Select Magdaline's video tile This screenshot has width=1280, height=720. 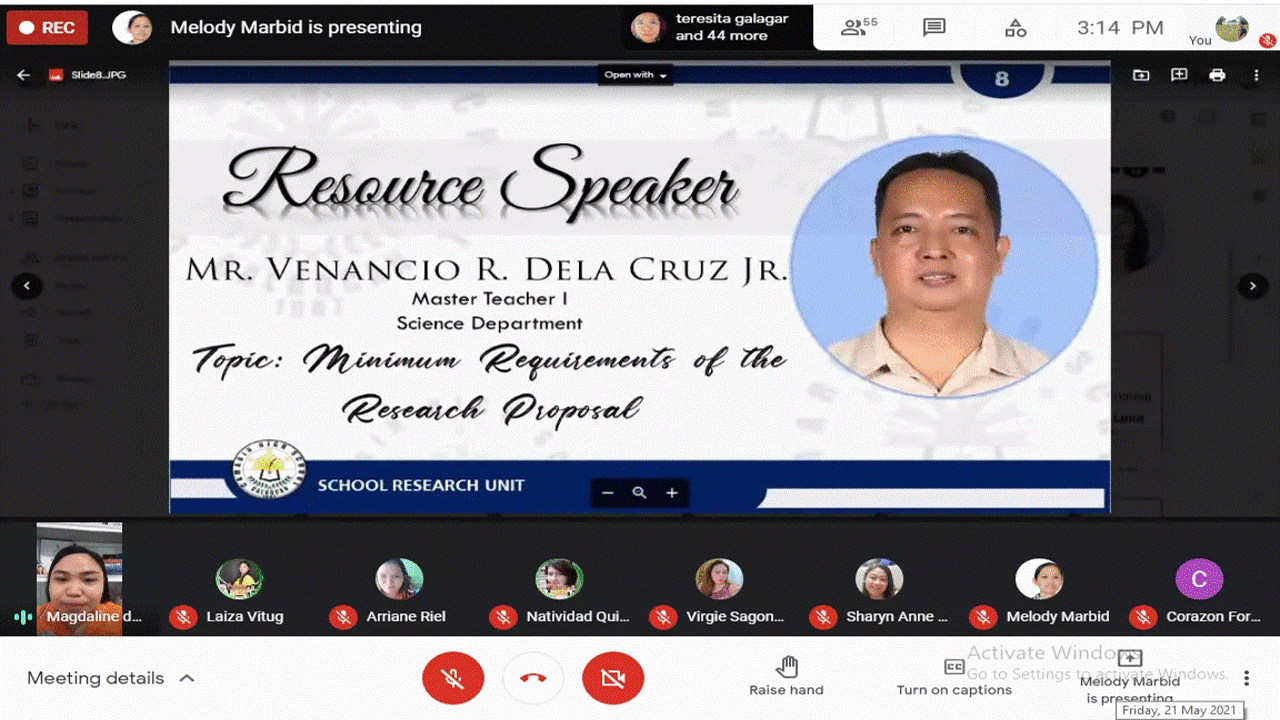coord(80,579)
